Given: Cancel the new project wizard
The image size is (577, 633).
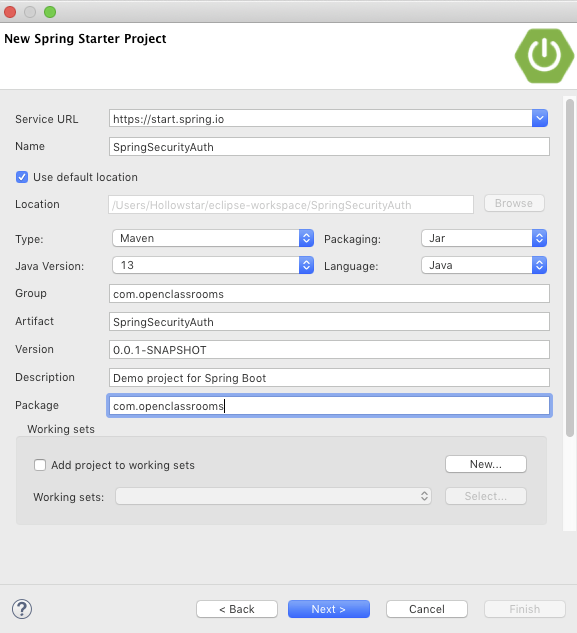Looking at the screenshot, I should [x=427, y=609].
